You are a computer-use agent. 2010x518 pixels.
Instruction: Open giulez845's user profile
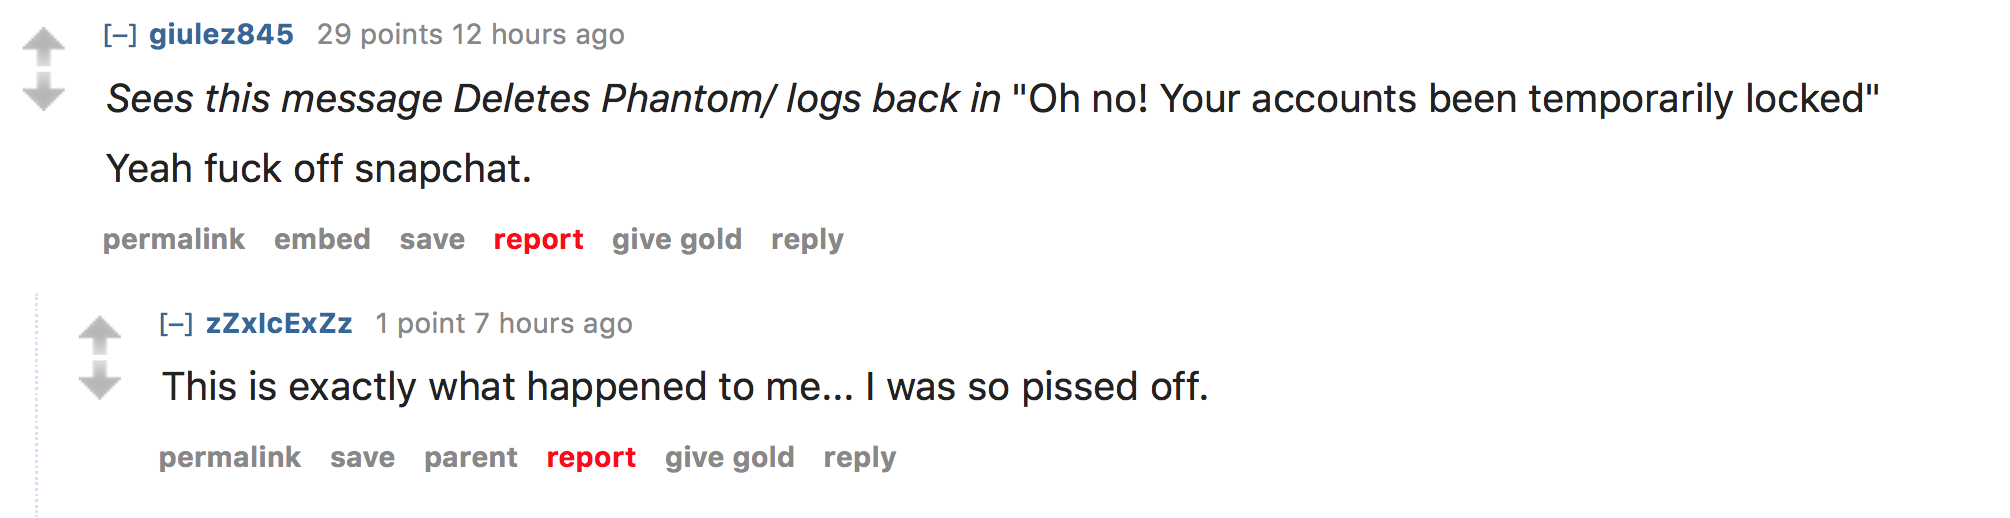pos(221,35)
